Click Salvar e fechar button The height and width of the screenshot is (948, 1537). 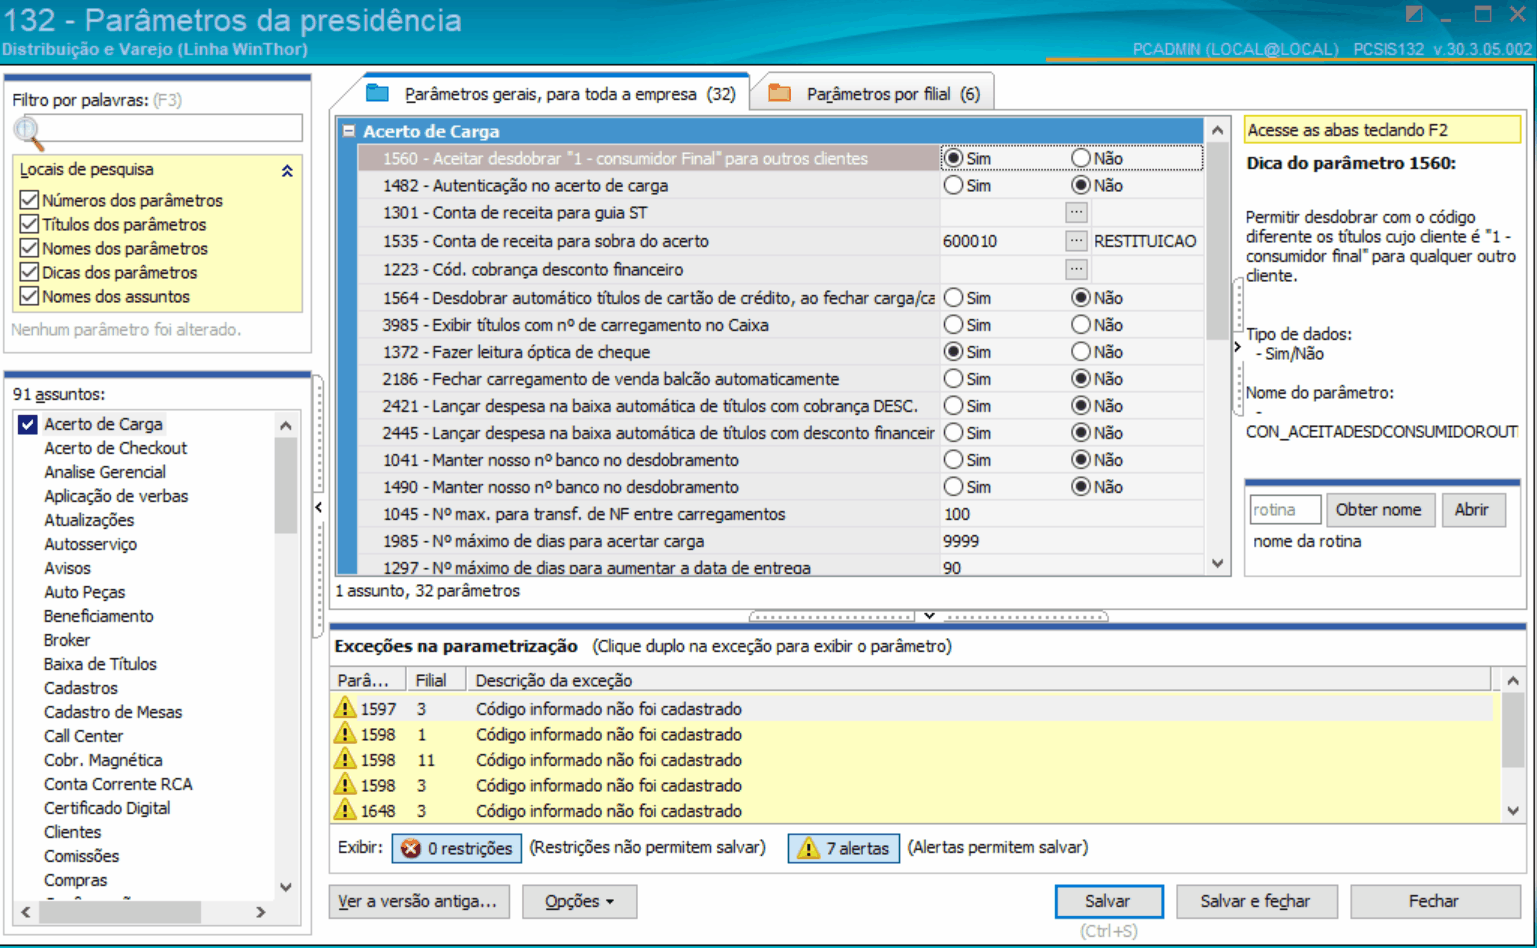tap(1255, 901)
